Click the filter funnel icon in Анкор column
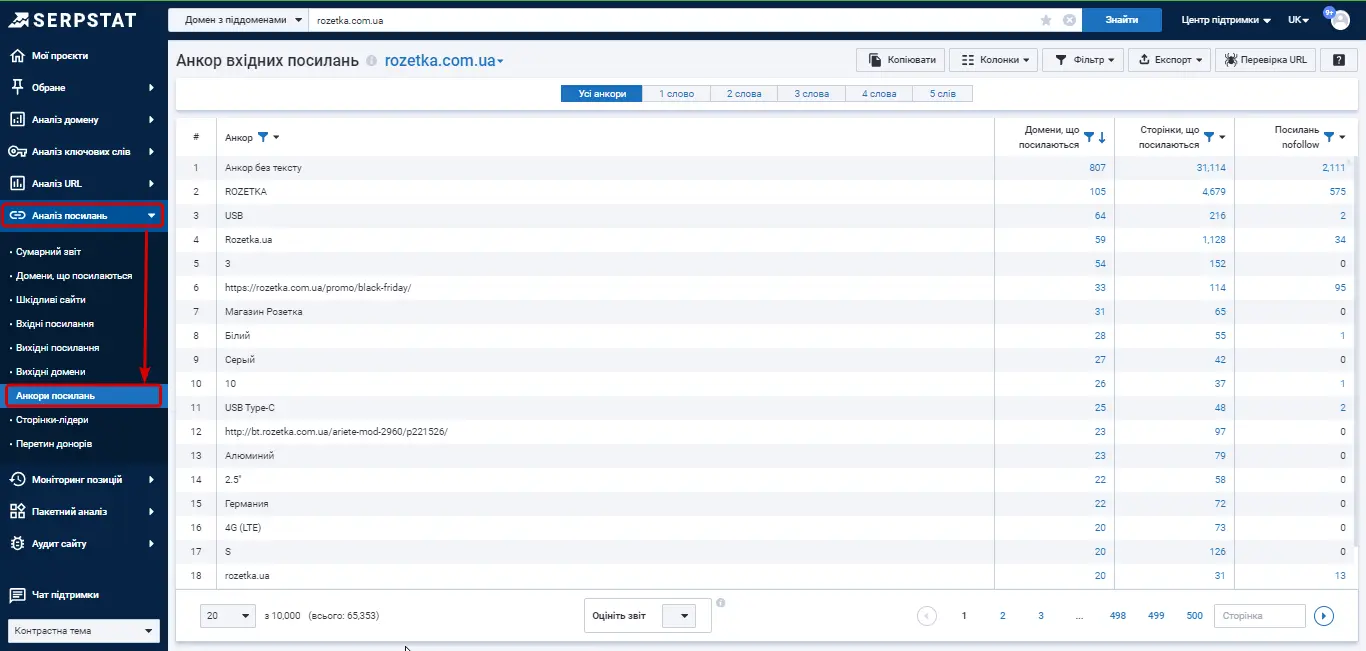The height and width of the screenshot is (651, 1366). point(263,137)
